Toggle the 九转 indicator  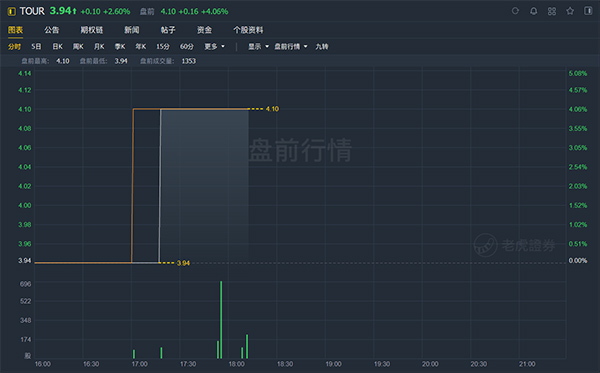click(x=322, y=47)
